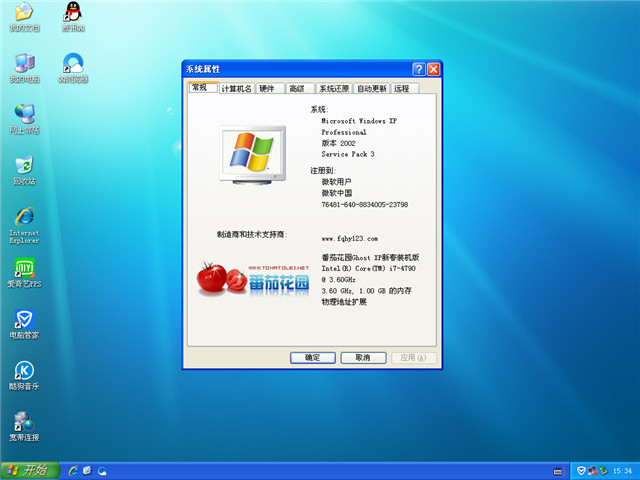Image resolution: width=640 pixels, height=480 pixels.
Task: Switch to the System Restore (系统还原) tab
Action: click(334, 88)
